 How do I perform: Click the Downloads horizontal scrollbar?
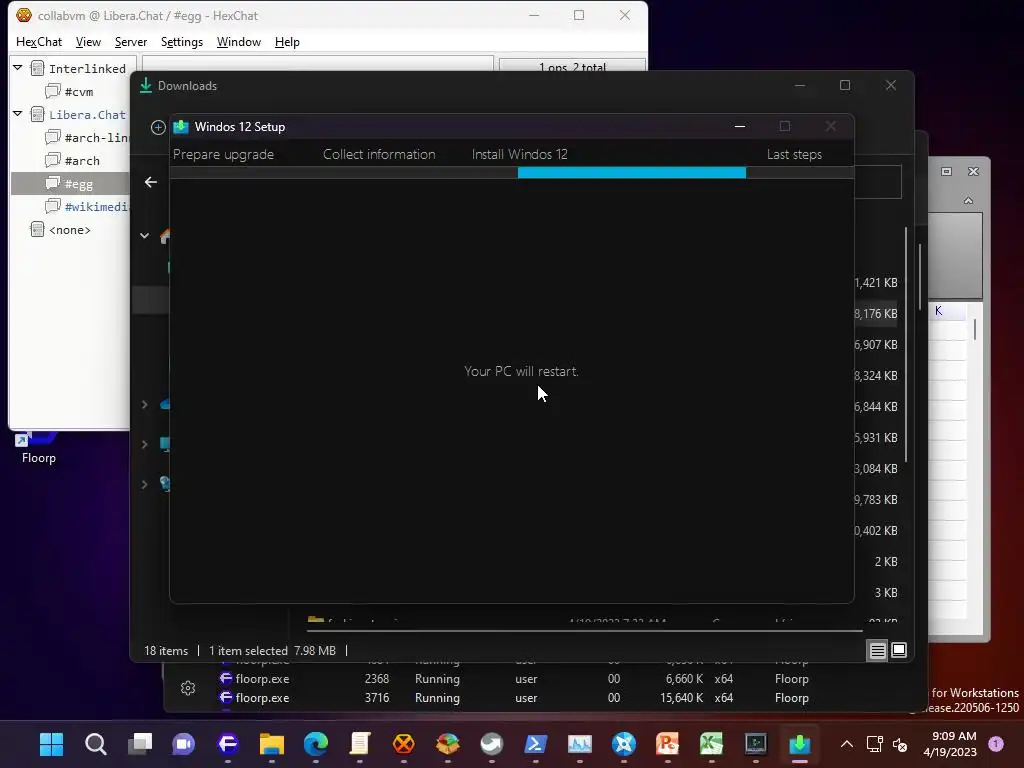tap(584, 632)
